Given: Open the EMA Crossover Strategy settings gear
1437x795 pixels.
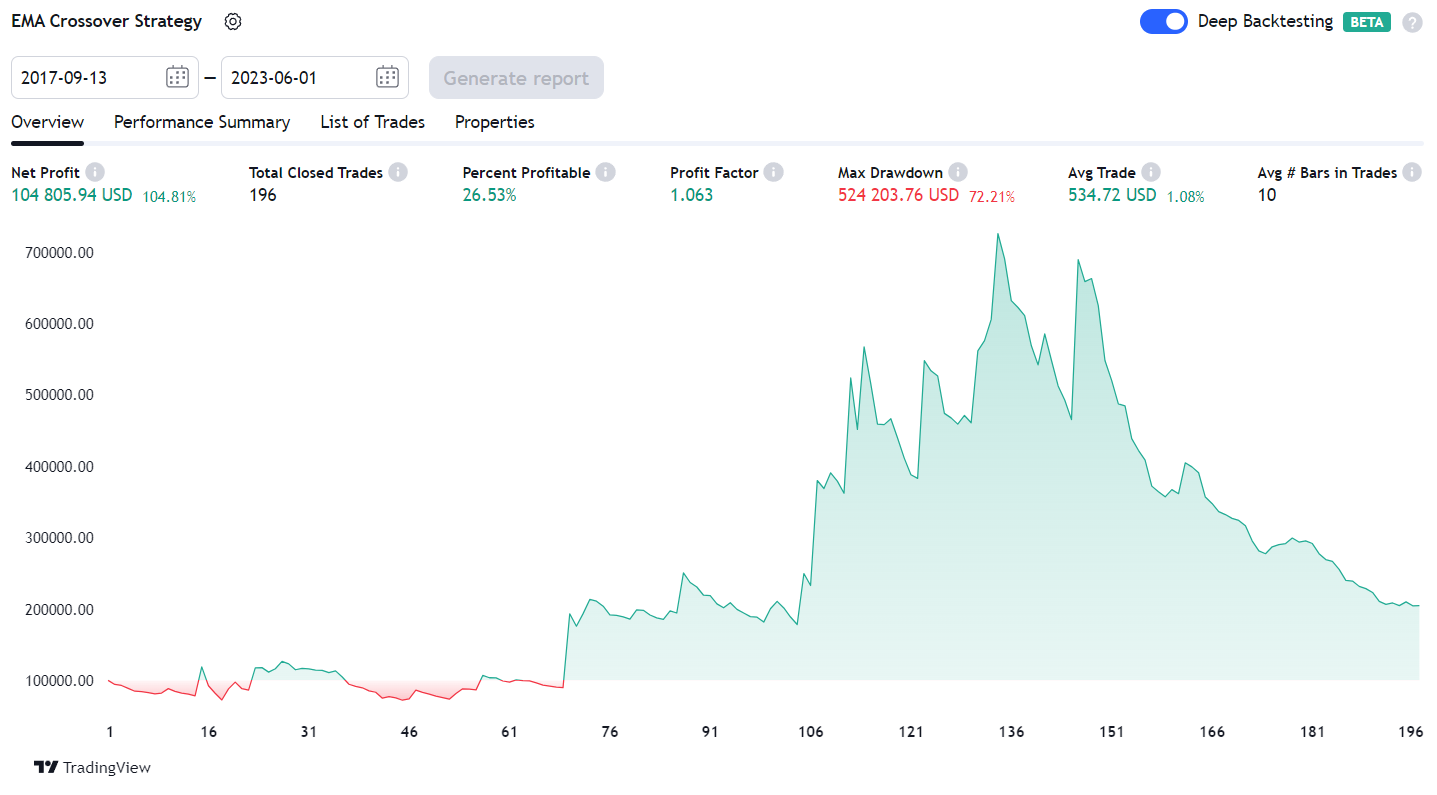Looking at the screenshot, I should (x=233, y=21).
